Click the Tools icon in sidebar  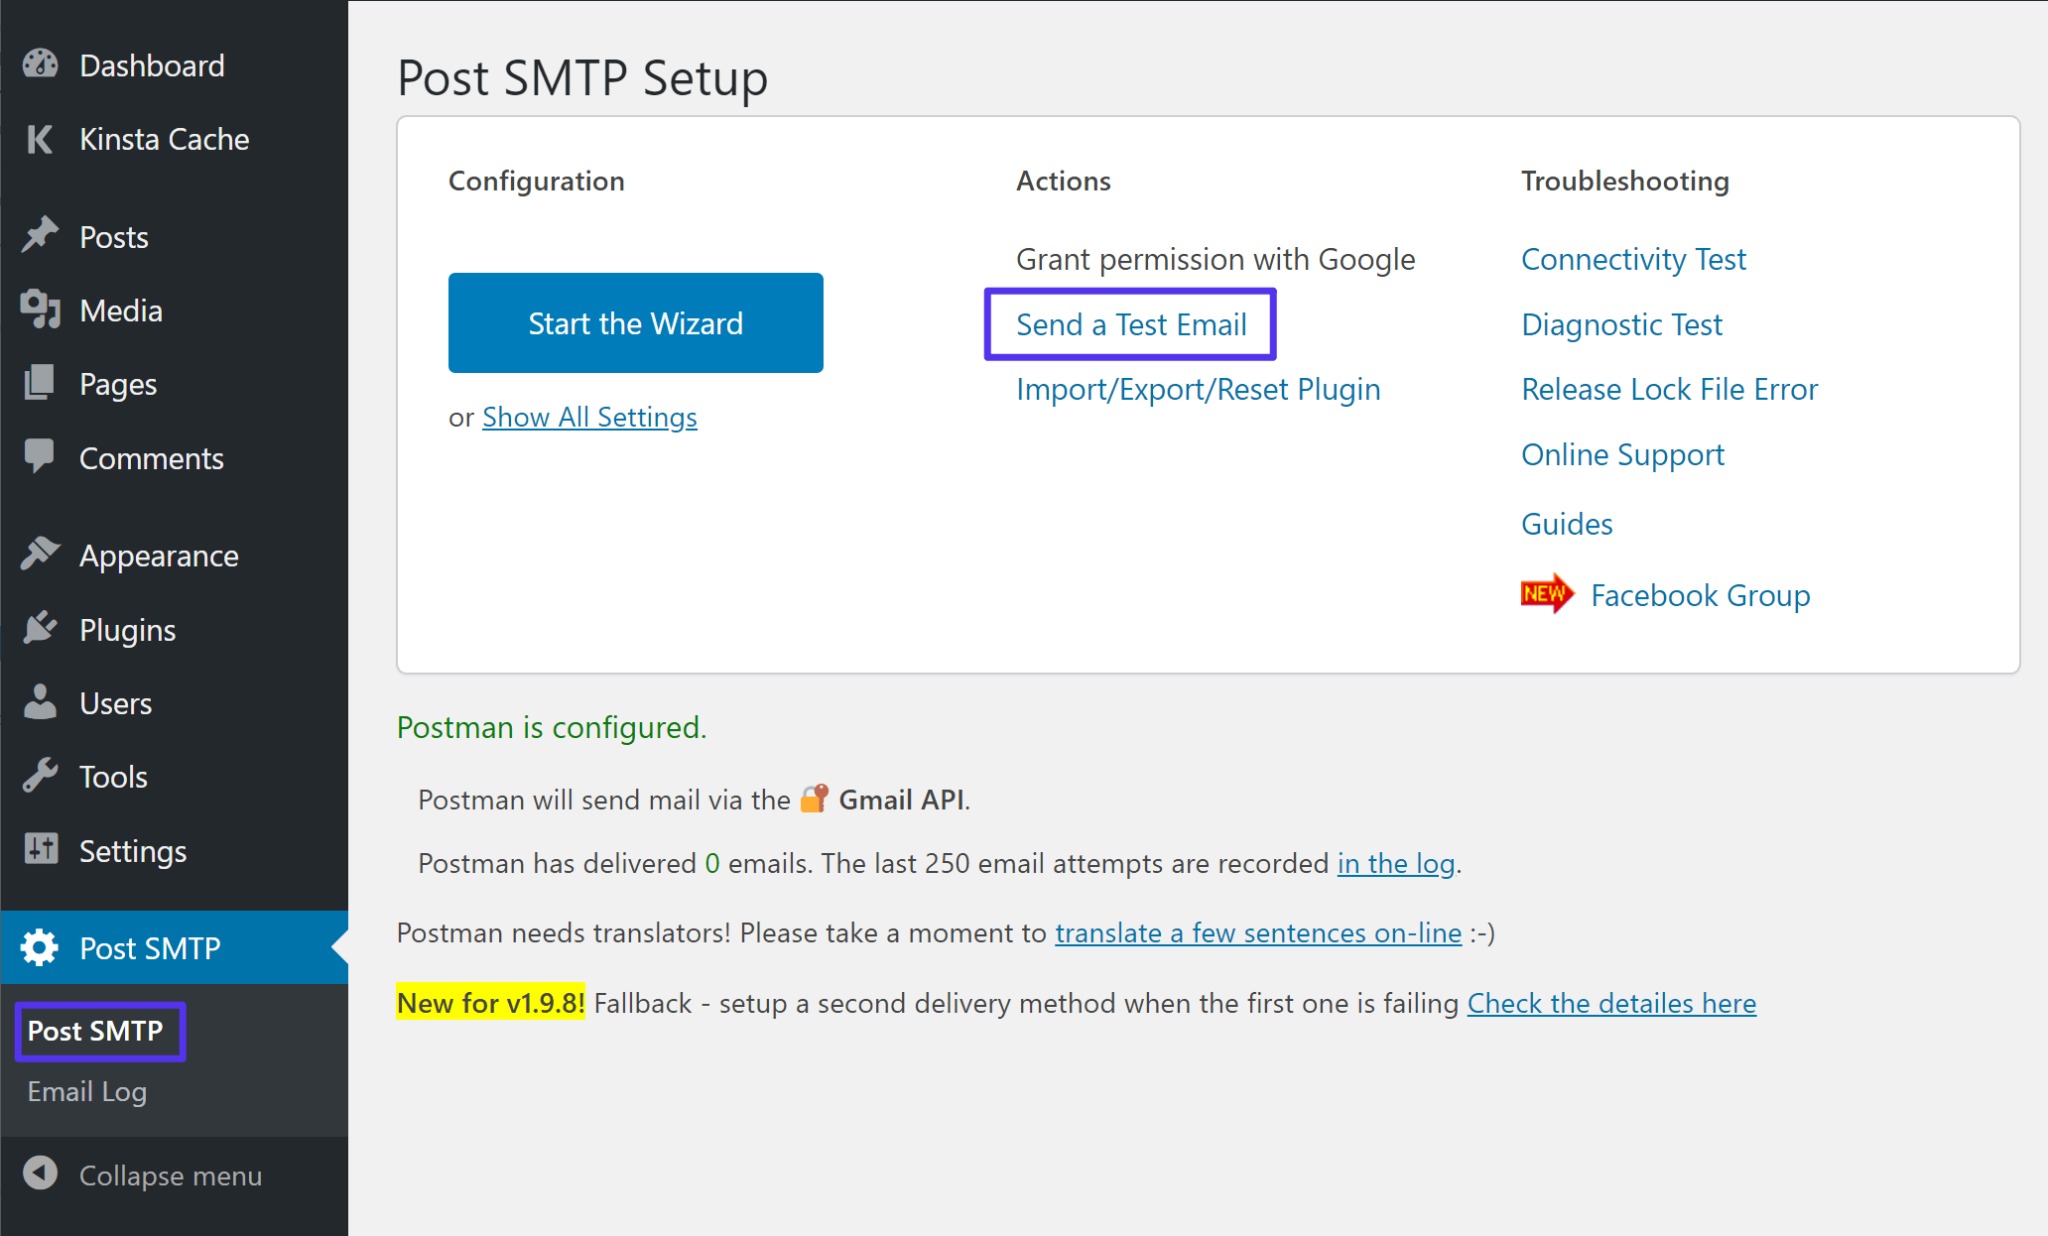(x=41, y=775)
